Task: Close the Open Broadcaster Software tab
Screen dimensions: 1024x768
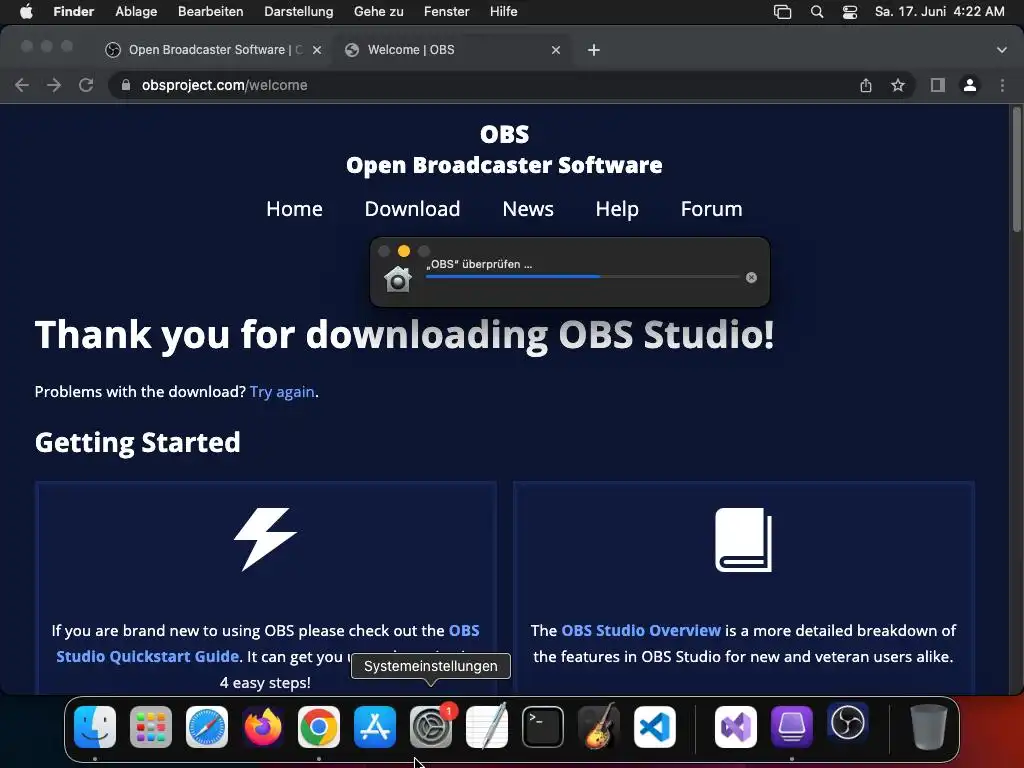Action: [x=317, y=50]
